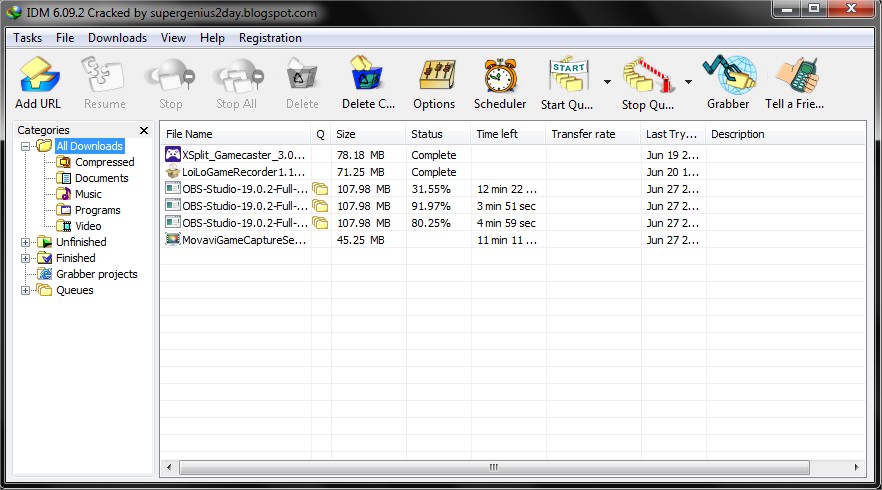
Task: Open Options from the toolbar
Action: click(x=436, y=74)
